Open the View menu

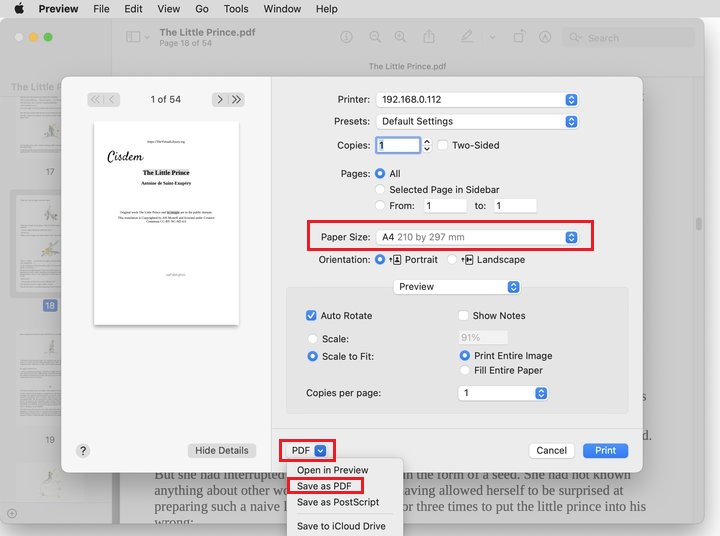[169, 9]
